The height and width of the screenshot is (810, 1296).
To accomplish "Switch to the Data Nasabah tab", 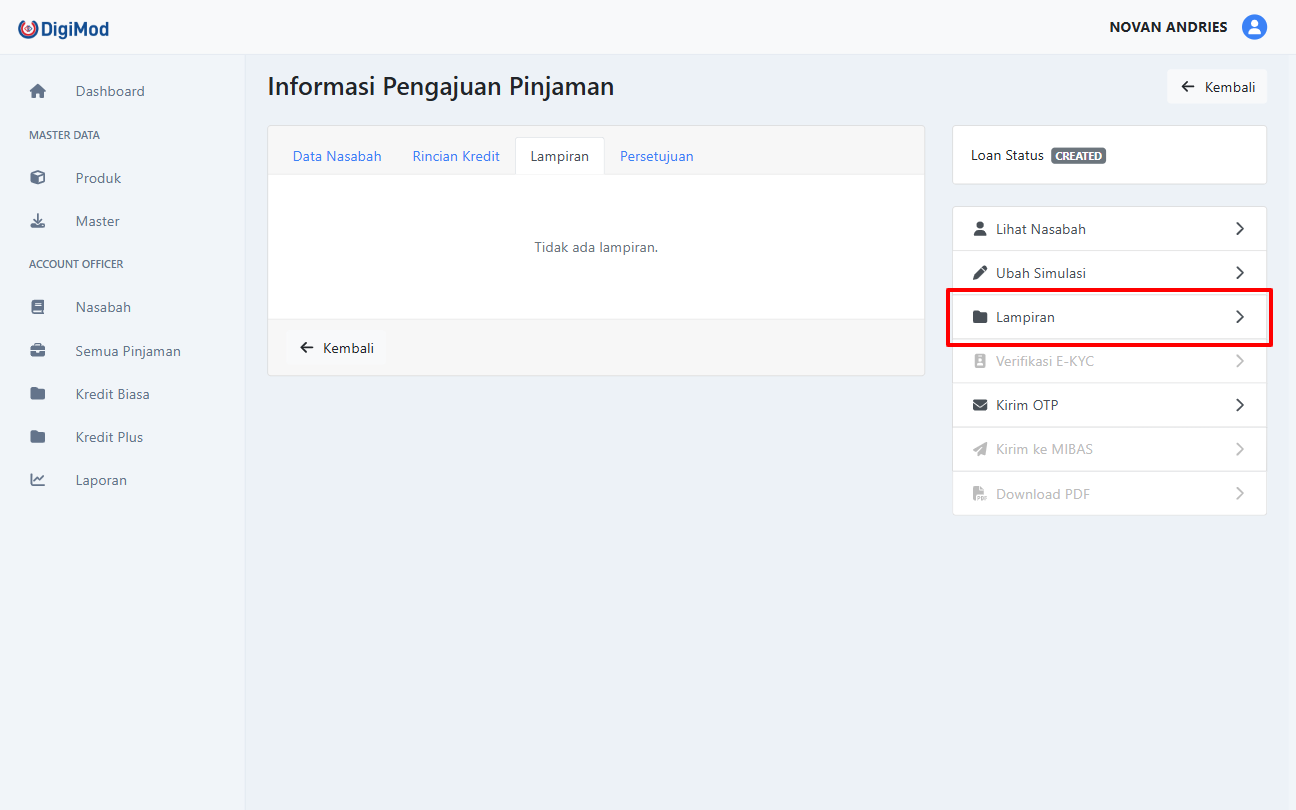I will [x=337, y=156].
